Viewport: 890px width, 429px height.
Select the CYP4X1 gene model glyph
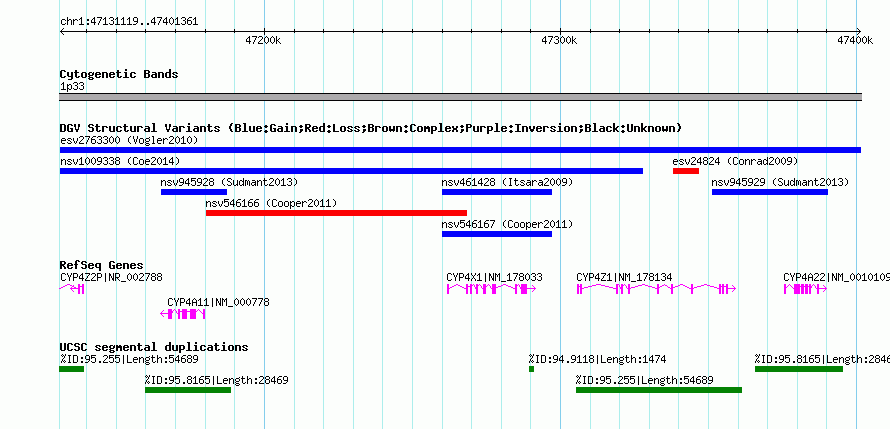[x=492, y=289]
